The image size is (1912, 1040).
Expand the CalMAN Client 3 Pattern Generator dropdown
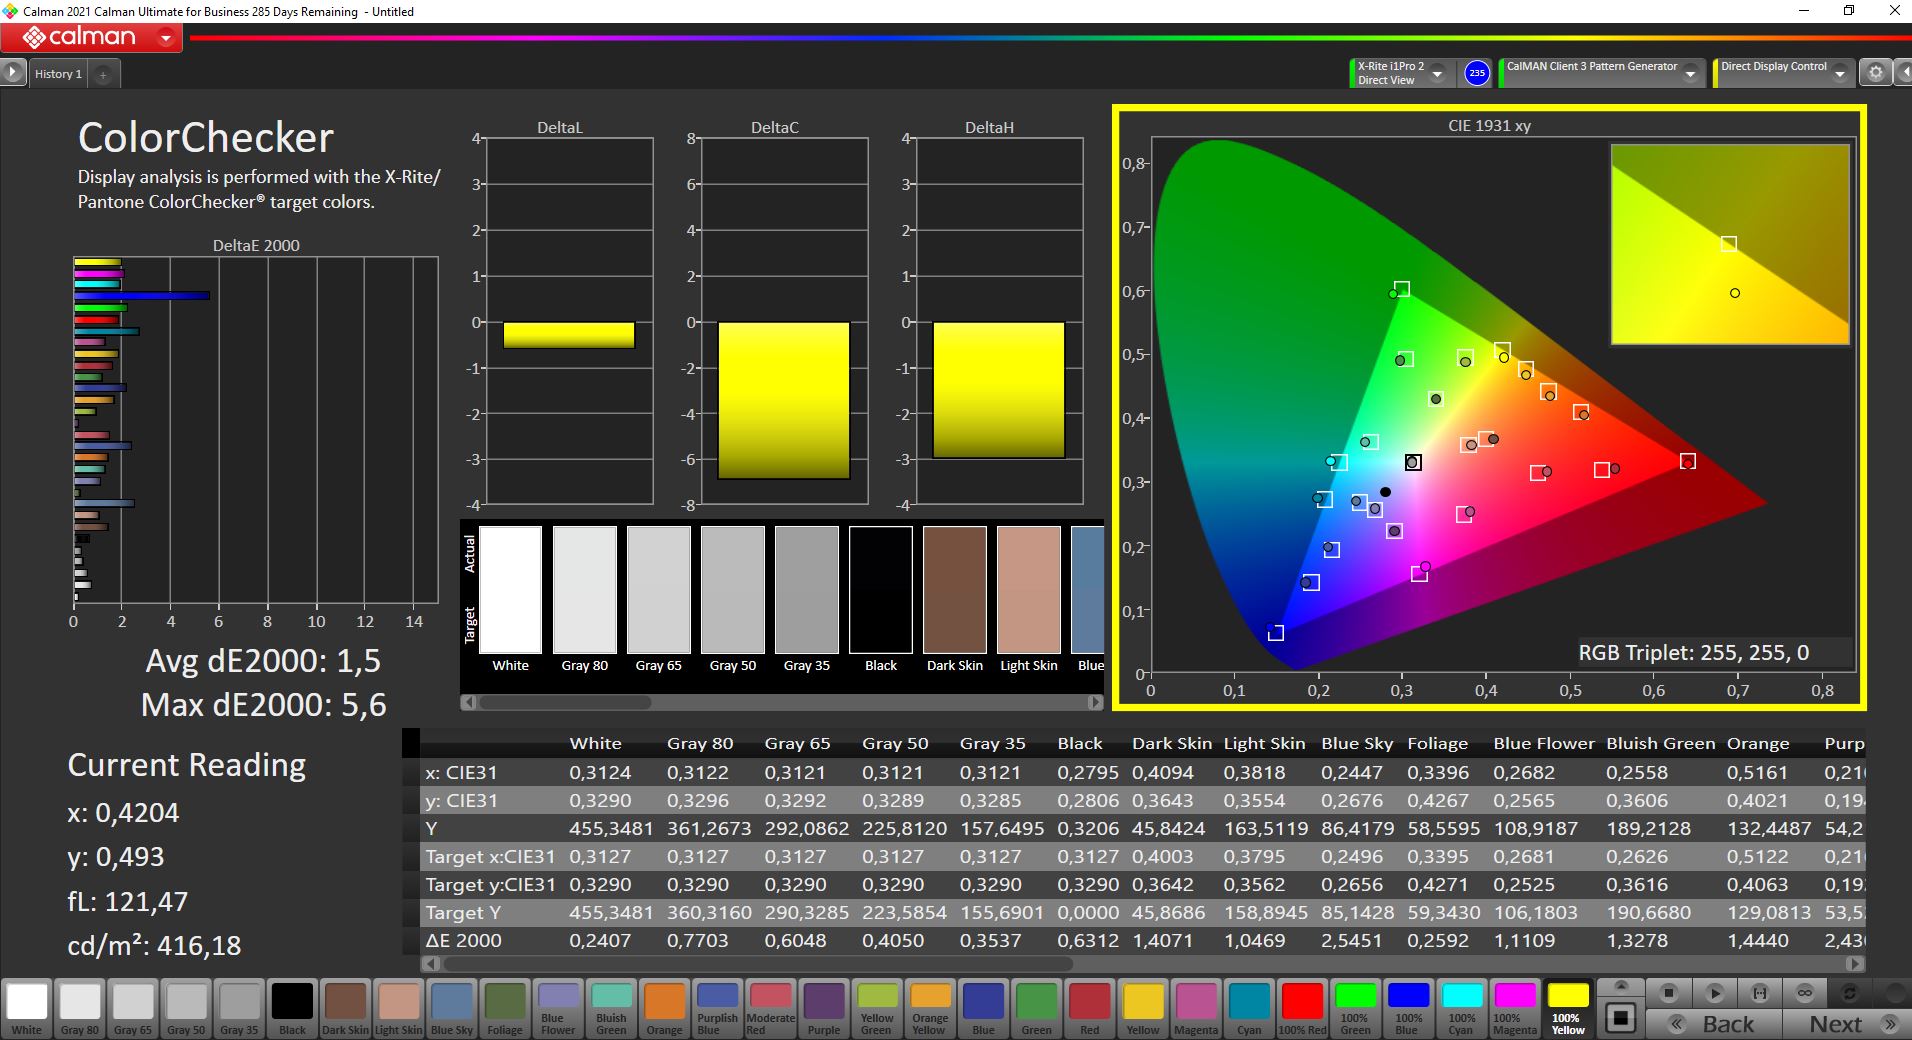click(x=1690, y=74)
